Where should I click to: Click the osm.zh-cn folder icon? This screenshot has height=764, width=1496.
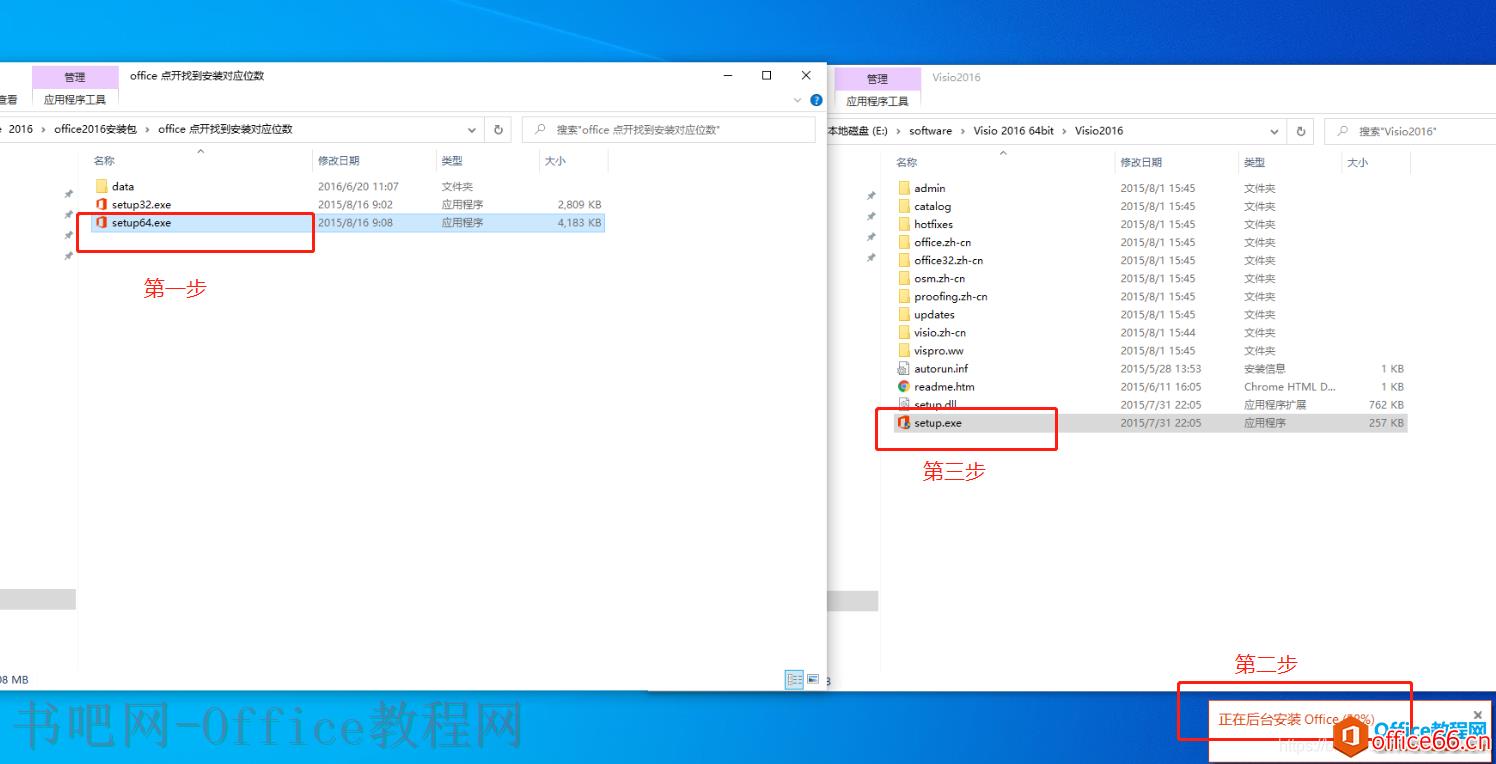point(904,278)
